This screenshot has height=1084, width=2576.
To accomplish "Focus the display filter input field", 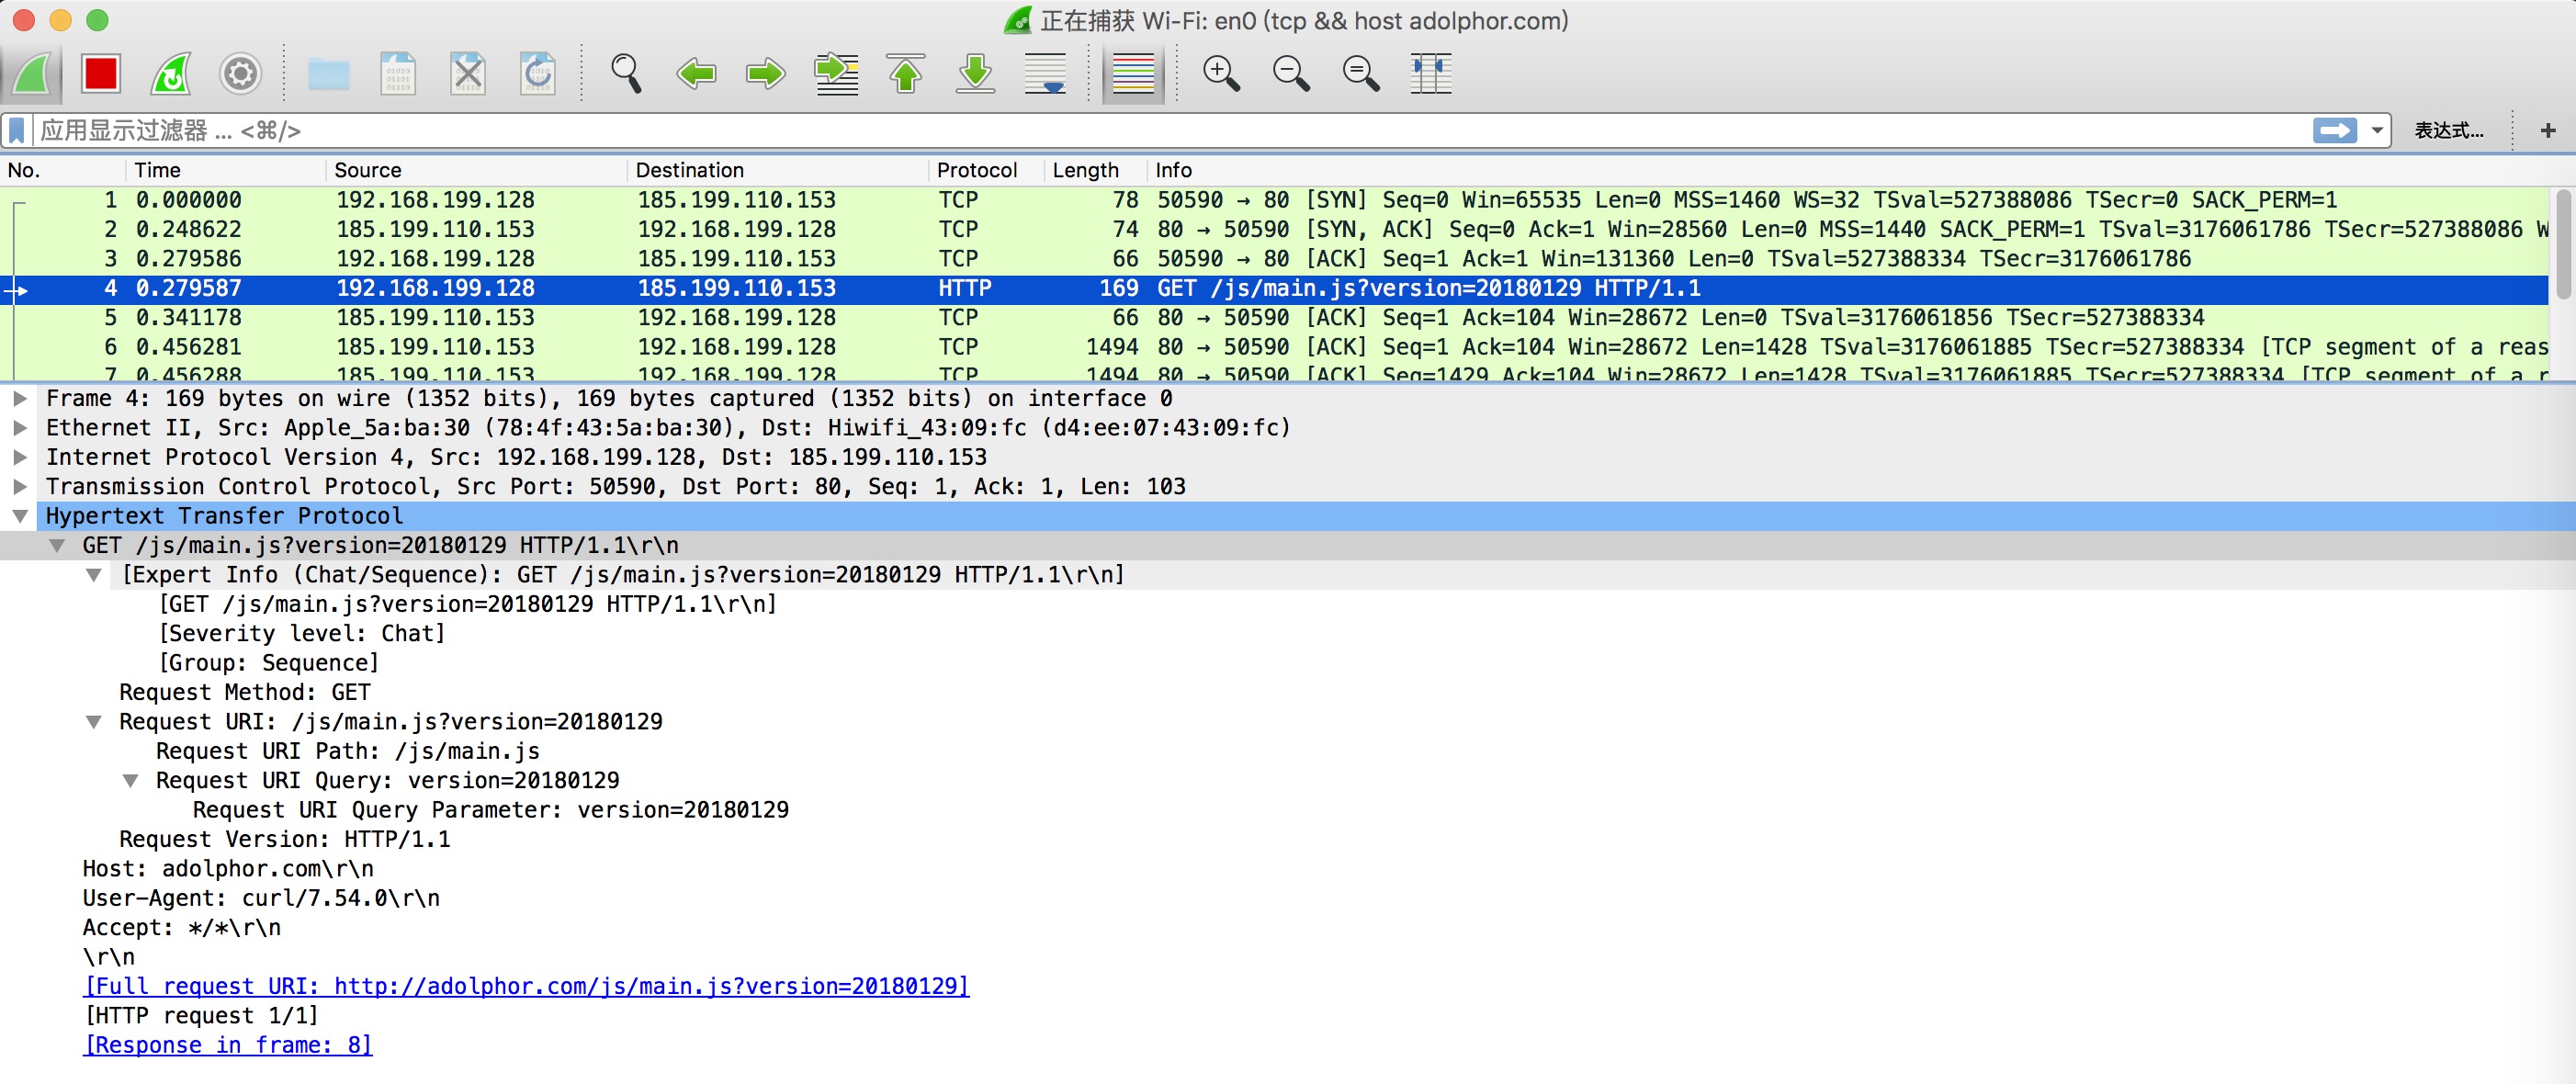I will [x=1170, y=131].
